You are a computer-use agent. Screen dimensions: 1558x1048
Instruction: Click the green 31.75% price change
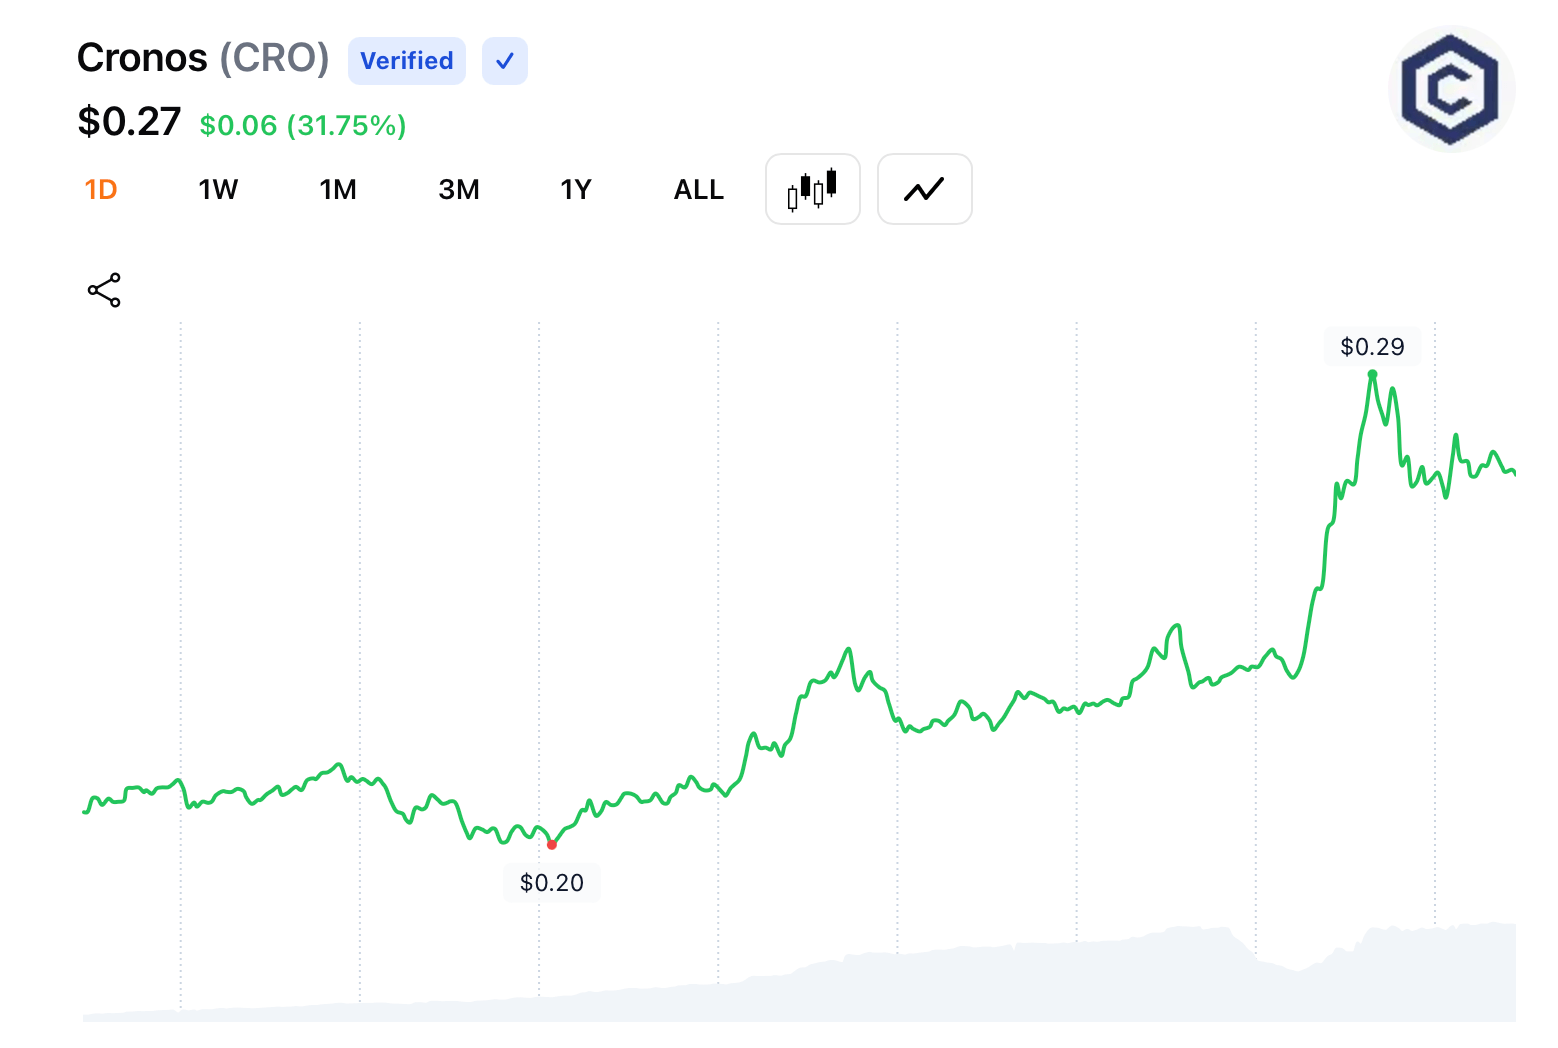pos(346,126)
